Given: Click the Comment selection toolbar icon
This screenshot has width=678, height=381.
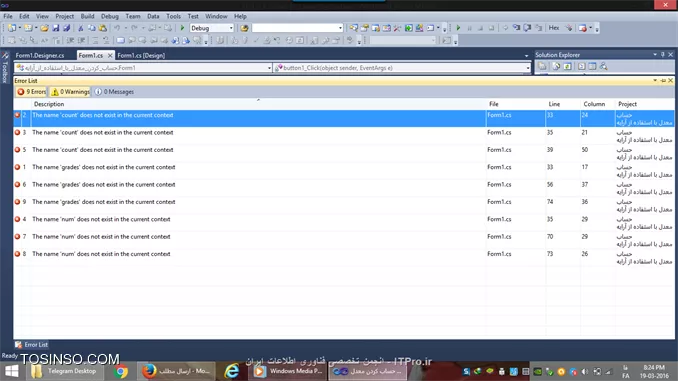Looking at the screenshot, I should tap(70, 40).
